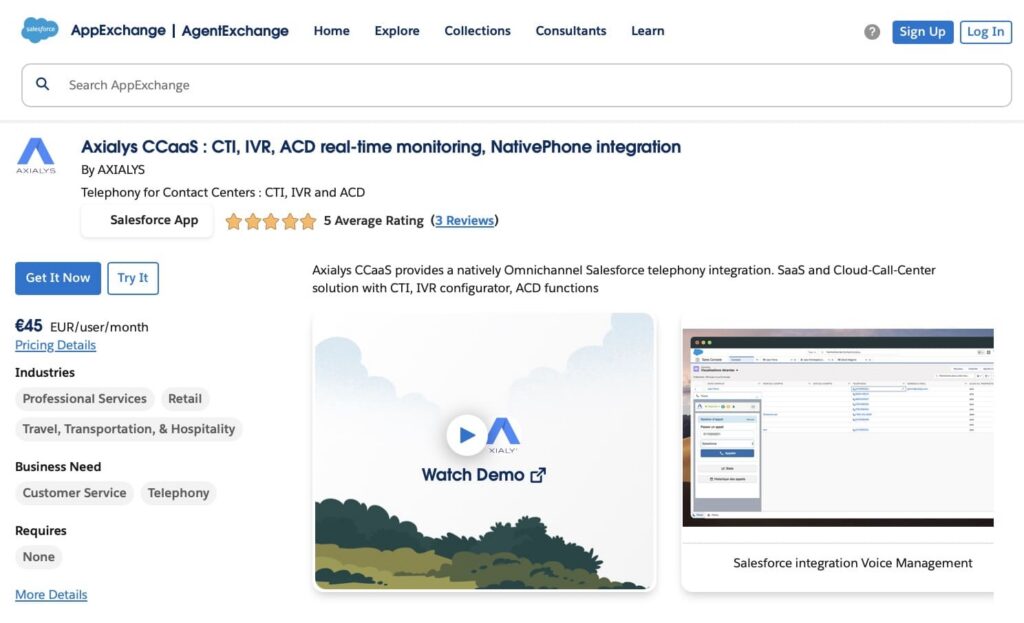
Task: Click the search magnifier icon
Action: coord(43,85)
